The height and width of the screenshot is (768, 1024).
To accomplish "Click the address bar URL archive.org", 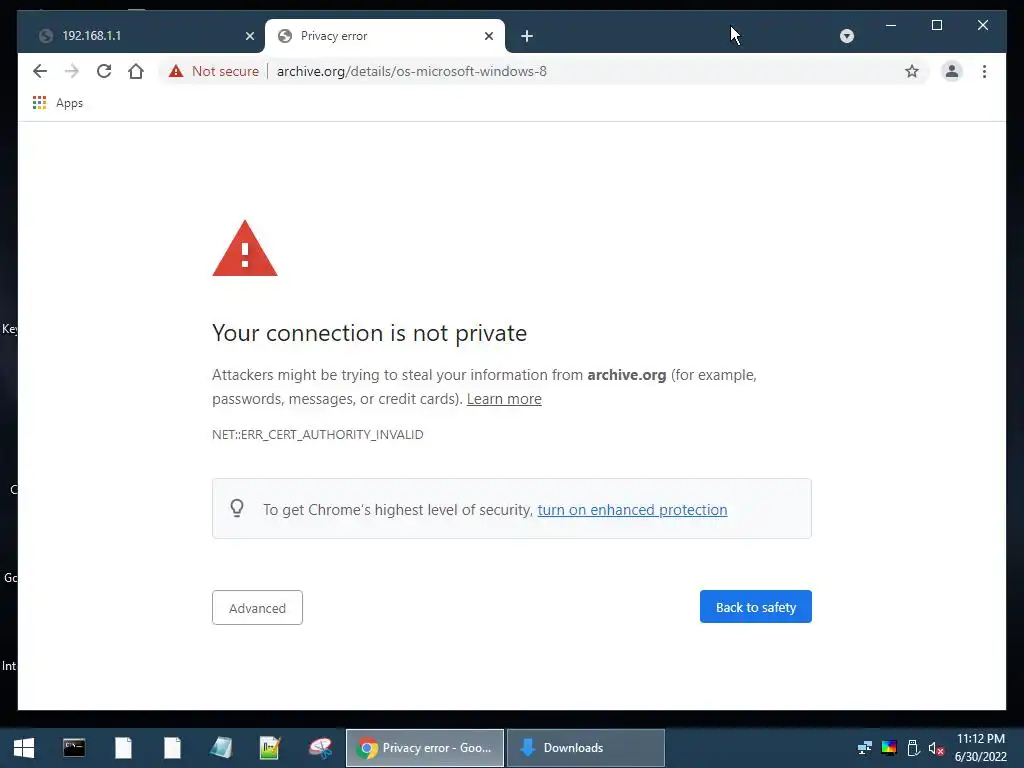I will point(411,71).
